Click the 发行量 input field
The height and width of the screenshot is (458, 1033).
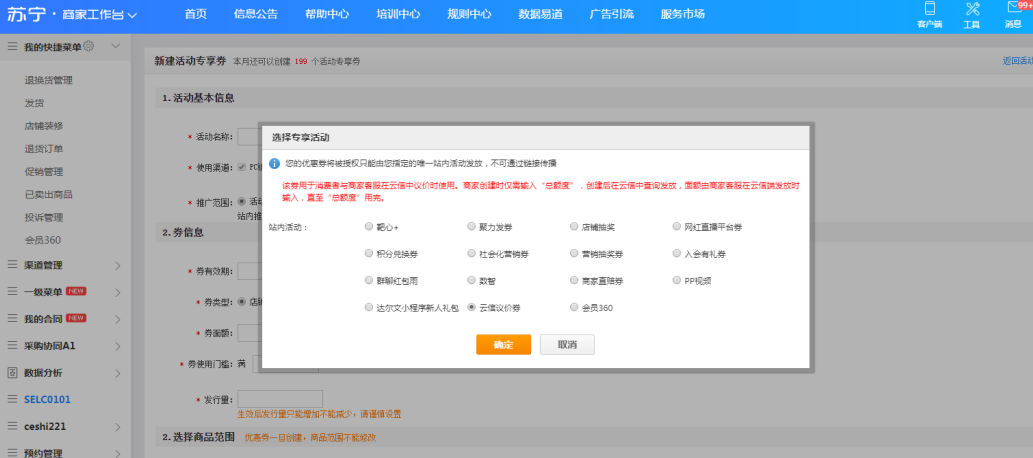tap(280, 399)
